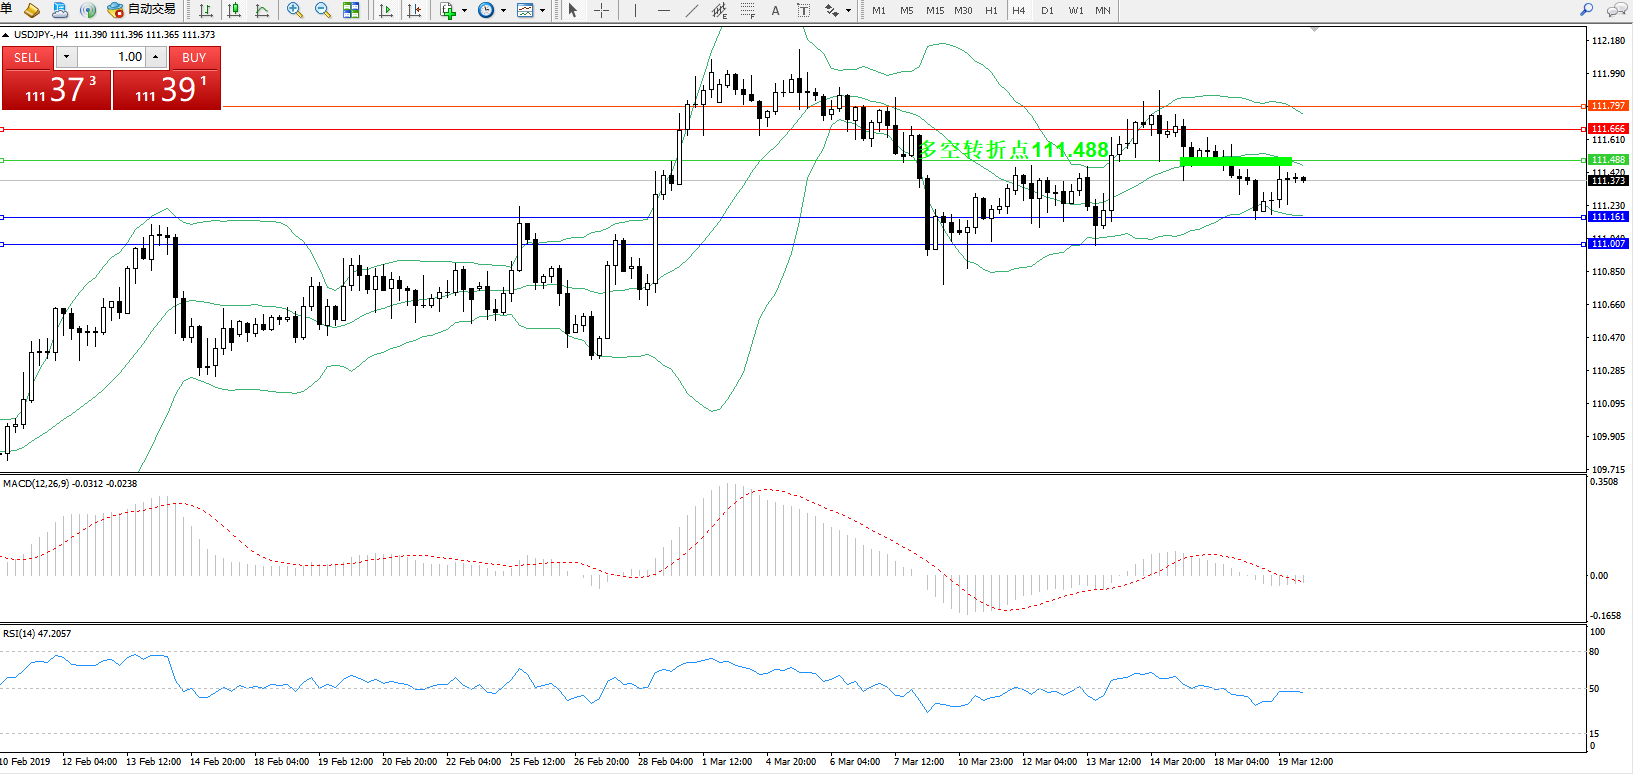Open the templates dropdown arrow

coord(543,11)
